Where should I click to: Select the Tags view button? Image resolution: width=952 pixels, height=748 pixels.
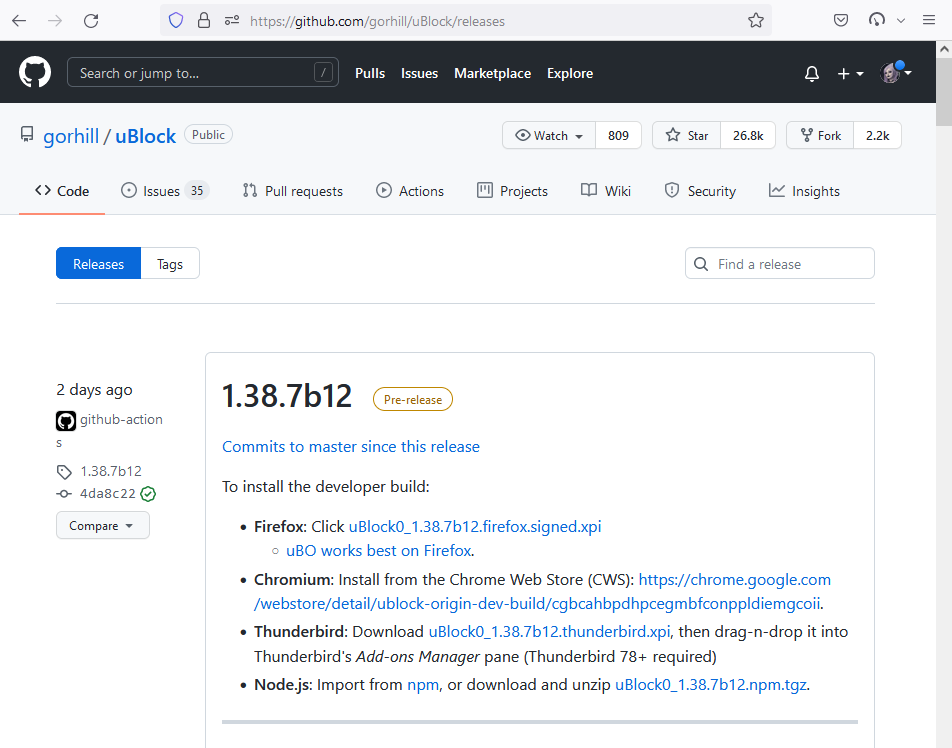[170, 264]
